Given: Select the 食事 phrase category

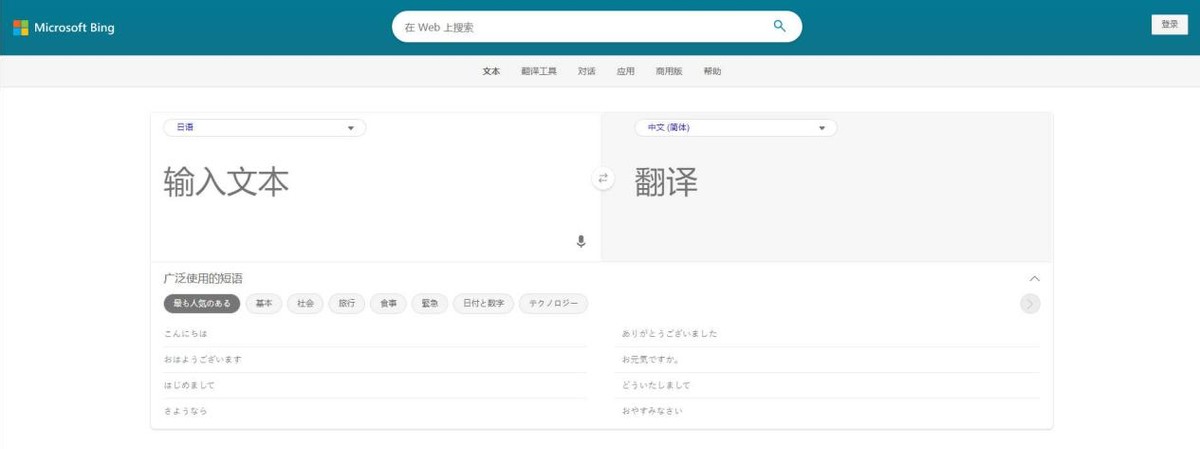Looking at the screenshot, I should [388, 304].
